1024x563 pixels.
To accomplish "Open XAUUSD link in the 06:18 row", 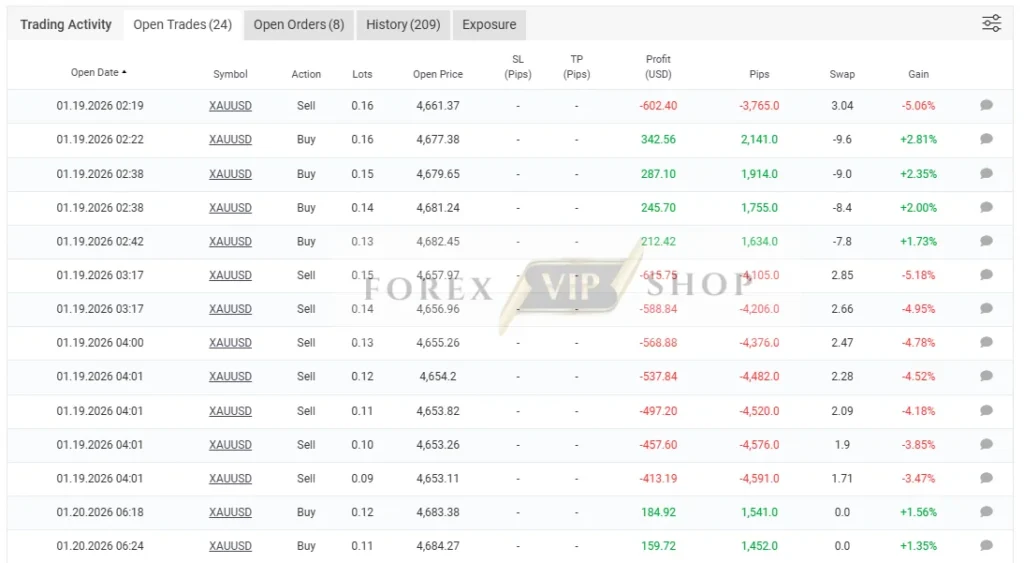I will (x=230, y=513).
